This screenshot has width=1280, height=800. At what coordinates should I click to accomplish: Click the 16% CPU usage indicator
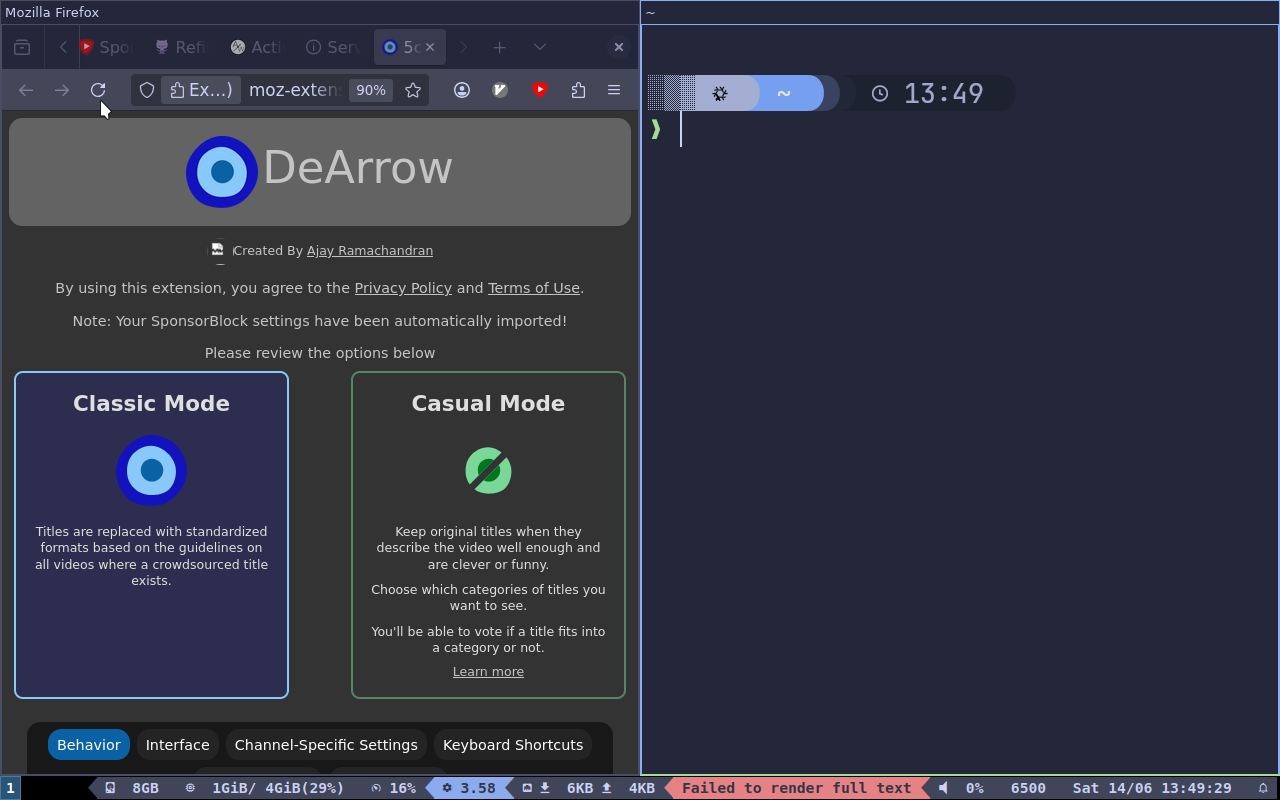393,788
